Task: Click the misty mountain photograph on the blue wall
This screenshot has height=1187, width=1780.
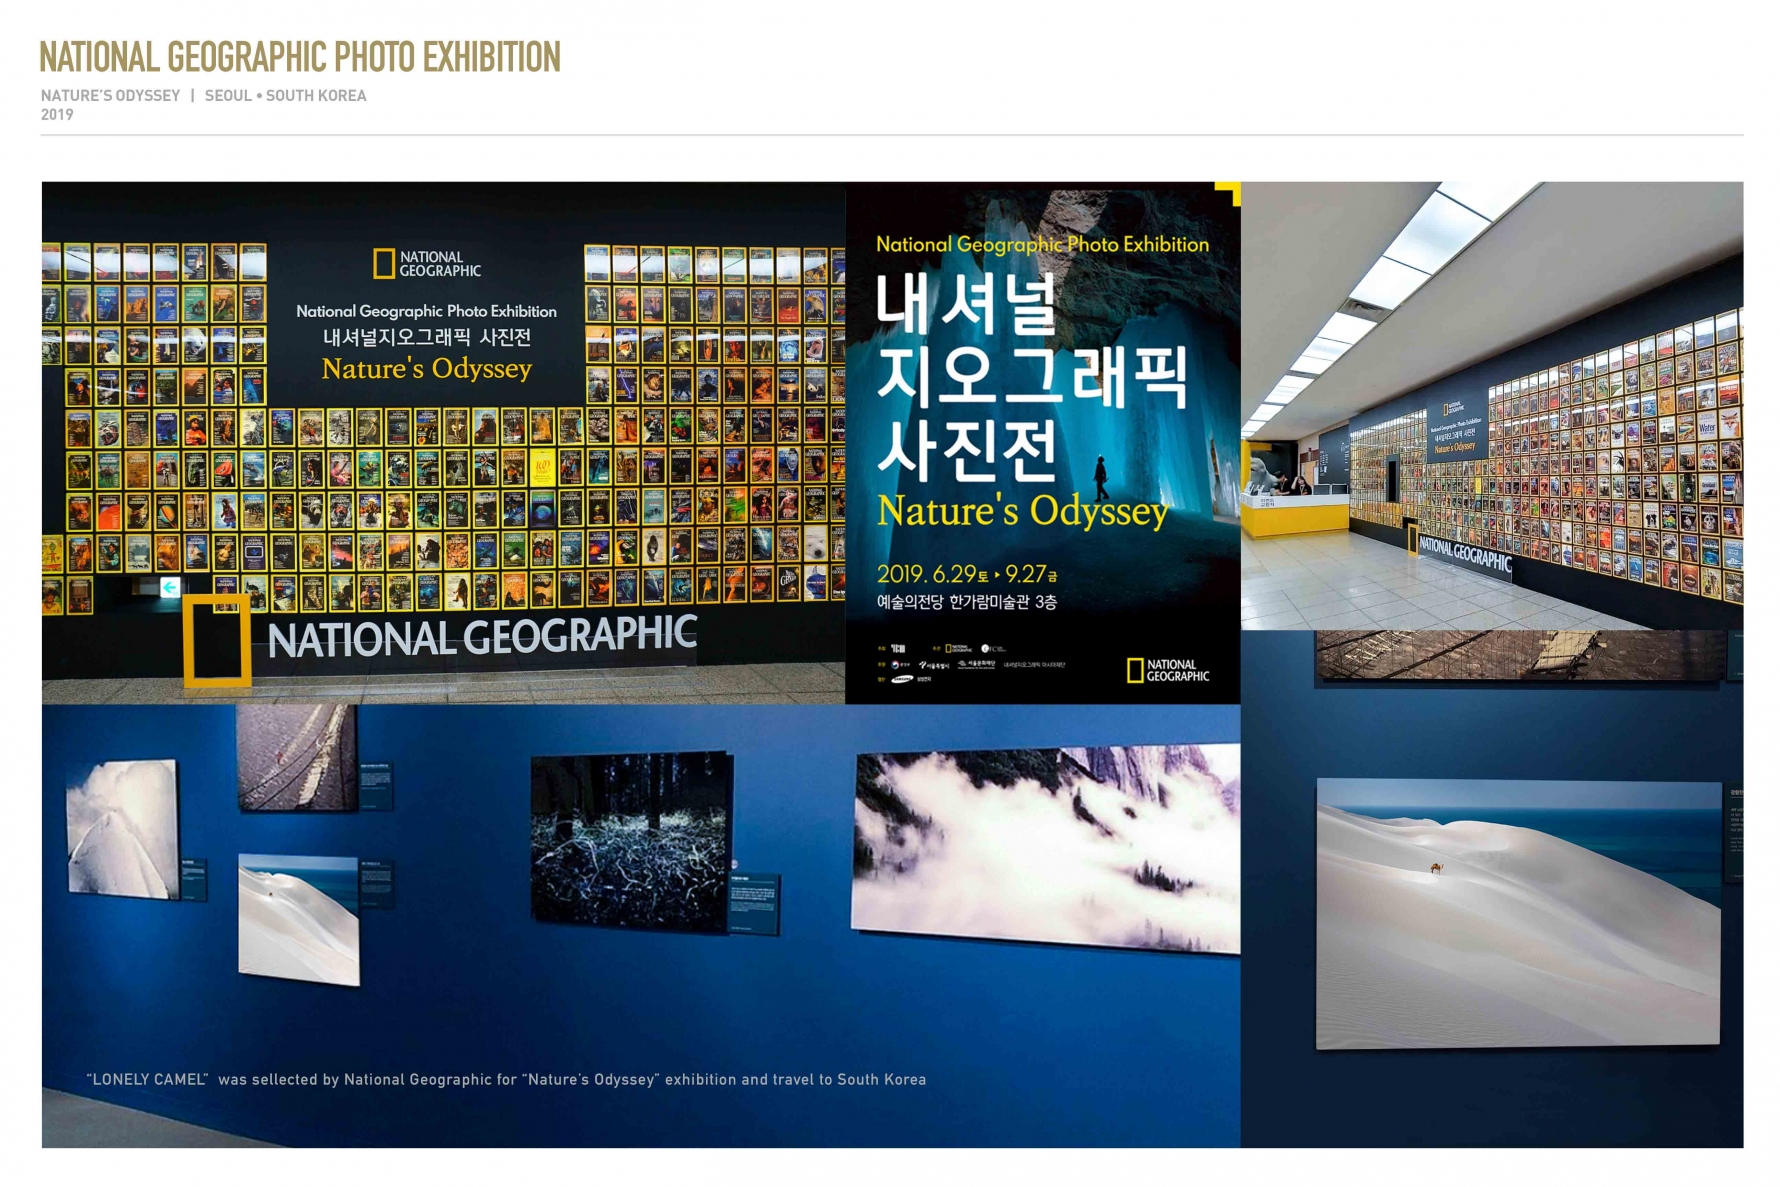Action: [x=1047, y=850]
